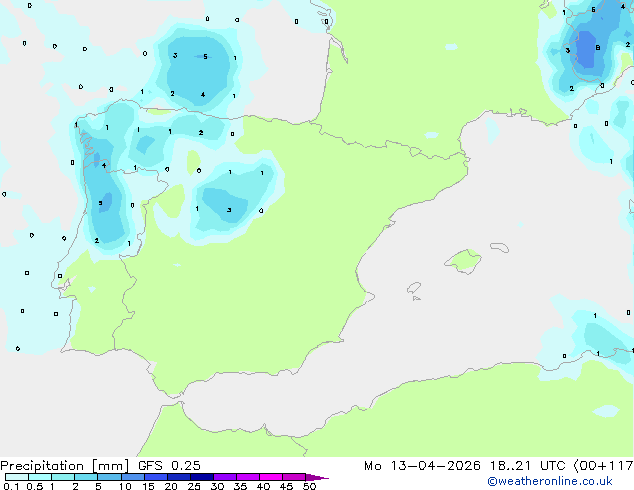Click the '35' legend scale value
Viewport: 634px width, 490px height.
click(x=240, y=486)
